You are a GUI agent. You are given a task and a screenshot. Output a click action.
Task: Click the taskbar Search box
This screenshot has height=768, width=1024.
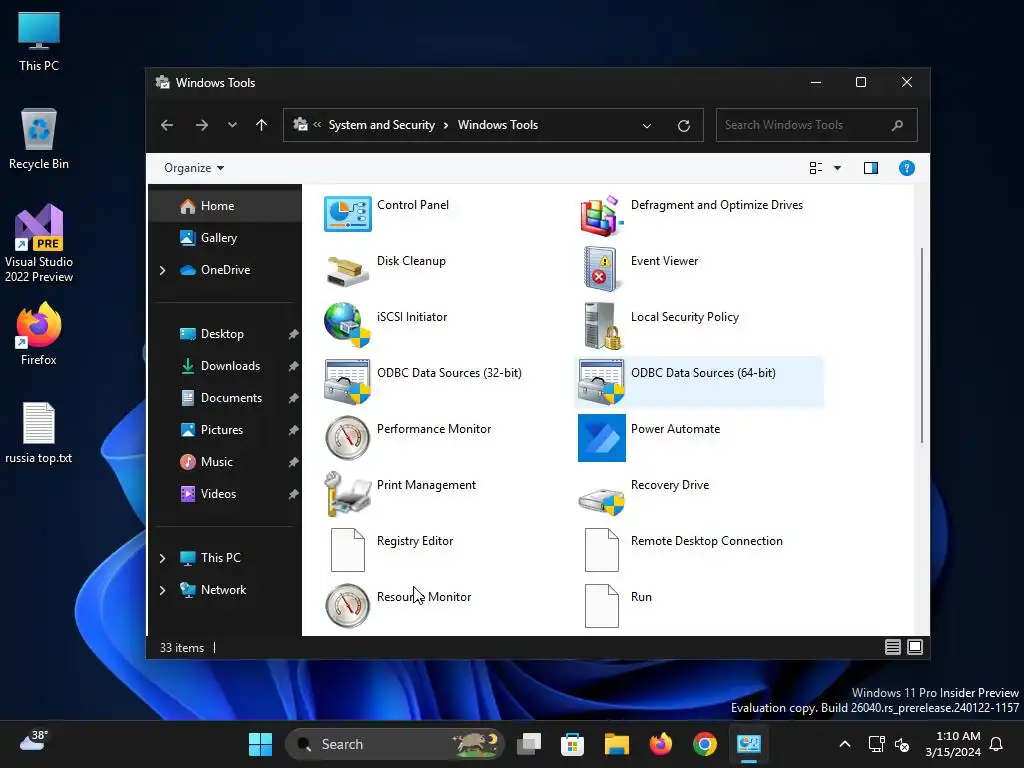coord(395,744)
